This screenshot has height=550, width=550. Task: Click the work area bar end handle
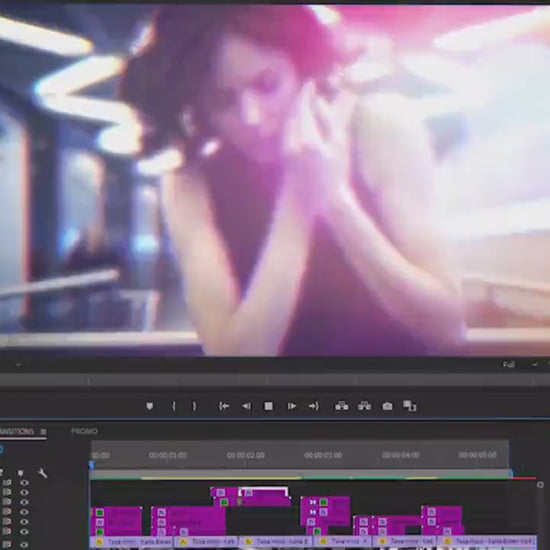pyautogui.click(x=511, y=474)
